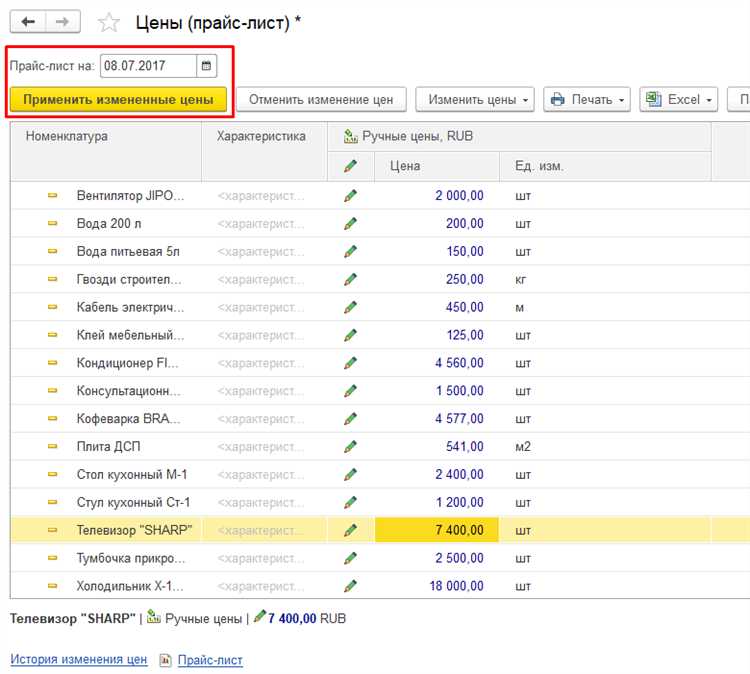Open the Прайс-лист link at bottom
The image size is (750, 674).
click(210, 660)
